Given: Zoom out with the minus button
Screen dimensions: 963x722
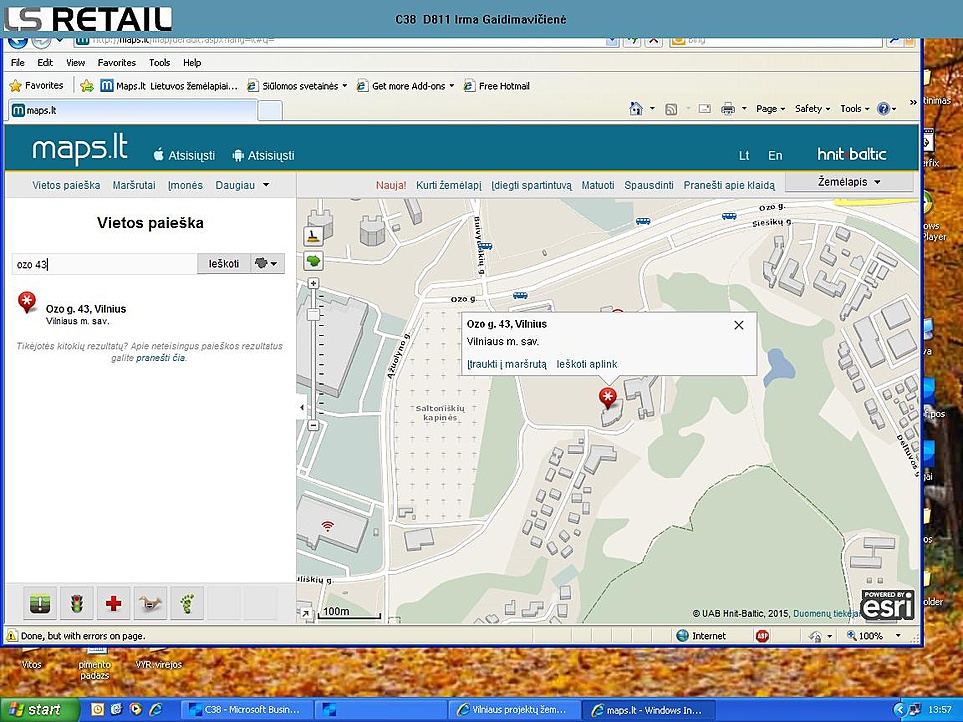Looking at the screenshot, I should 313,425.
